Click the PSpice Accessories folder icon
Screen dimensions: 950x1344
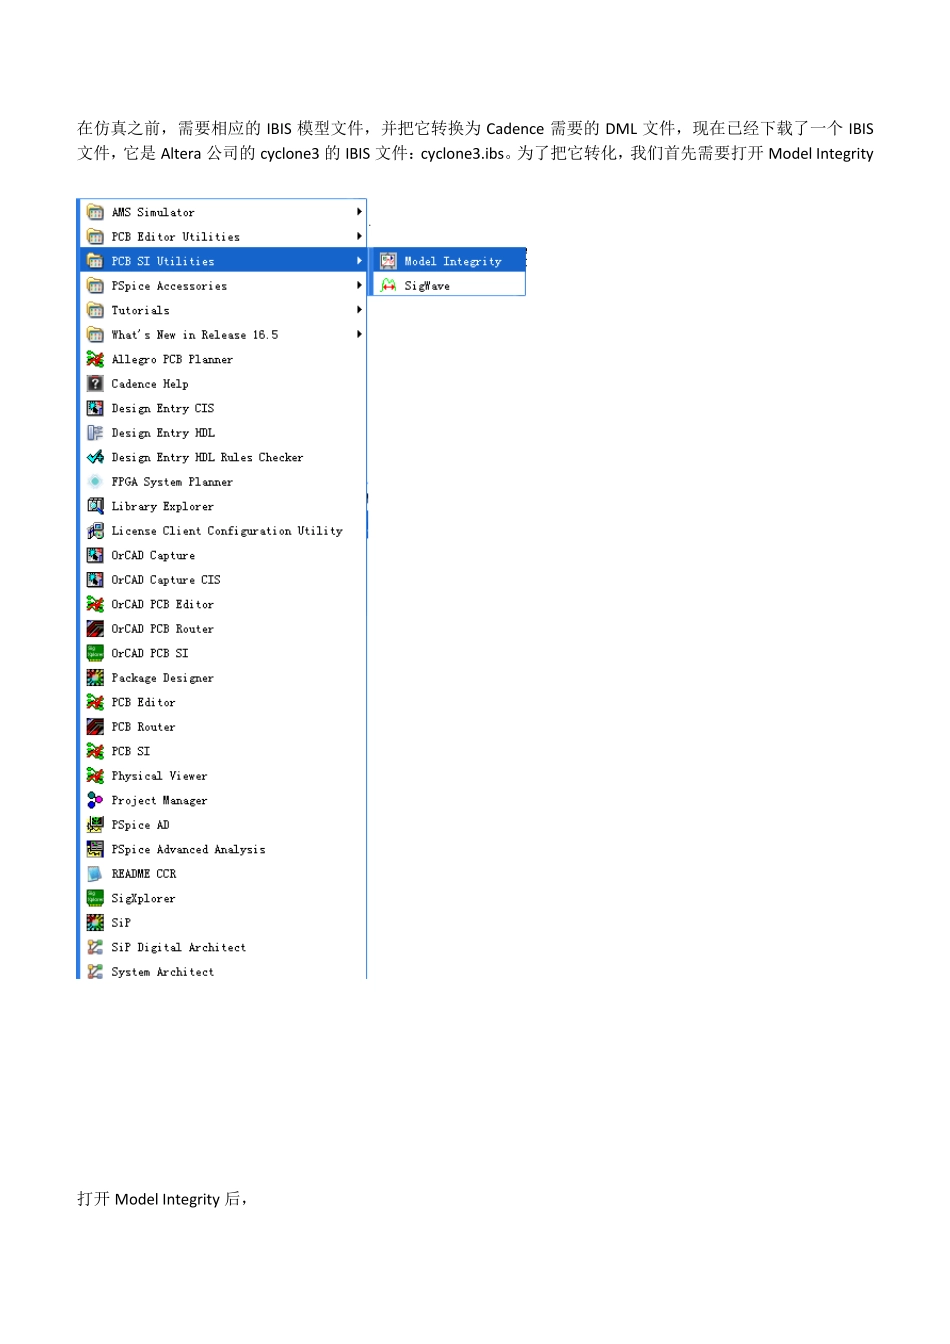[95, 286]
